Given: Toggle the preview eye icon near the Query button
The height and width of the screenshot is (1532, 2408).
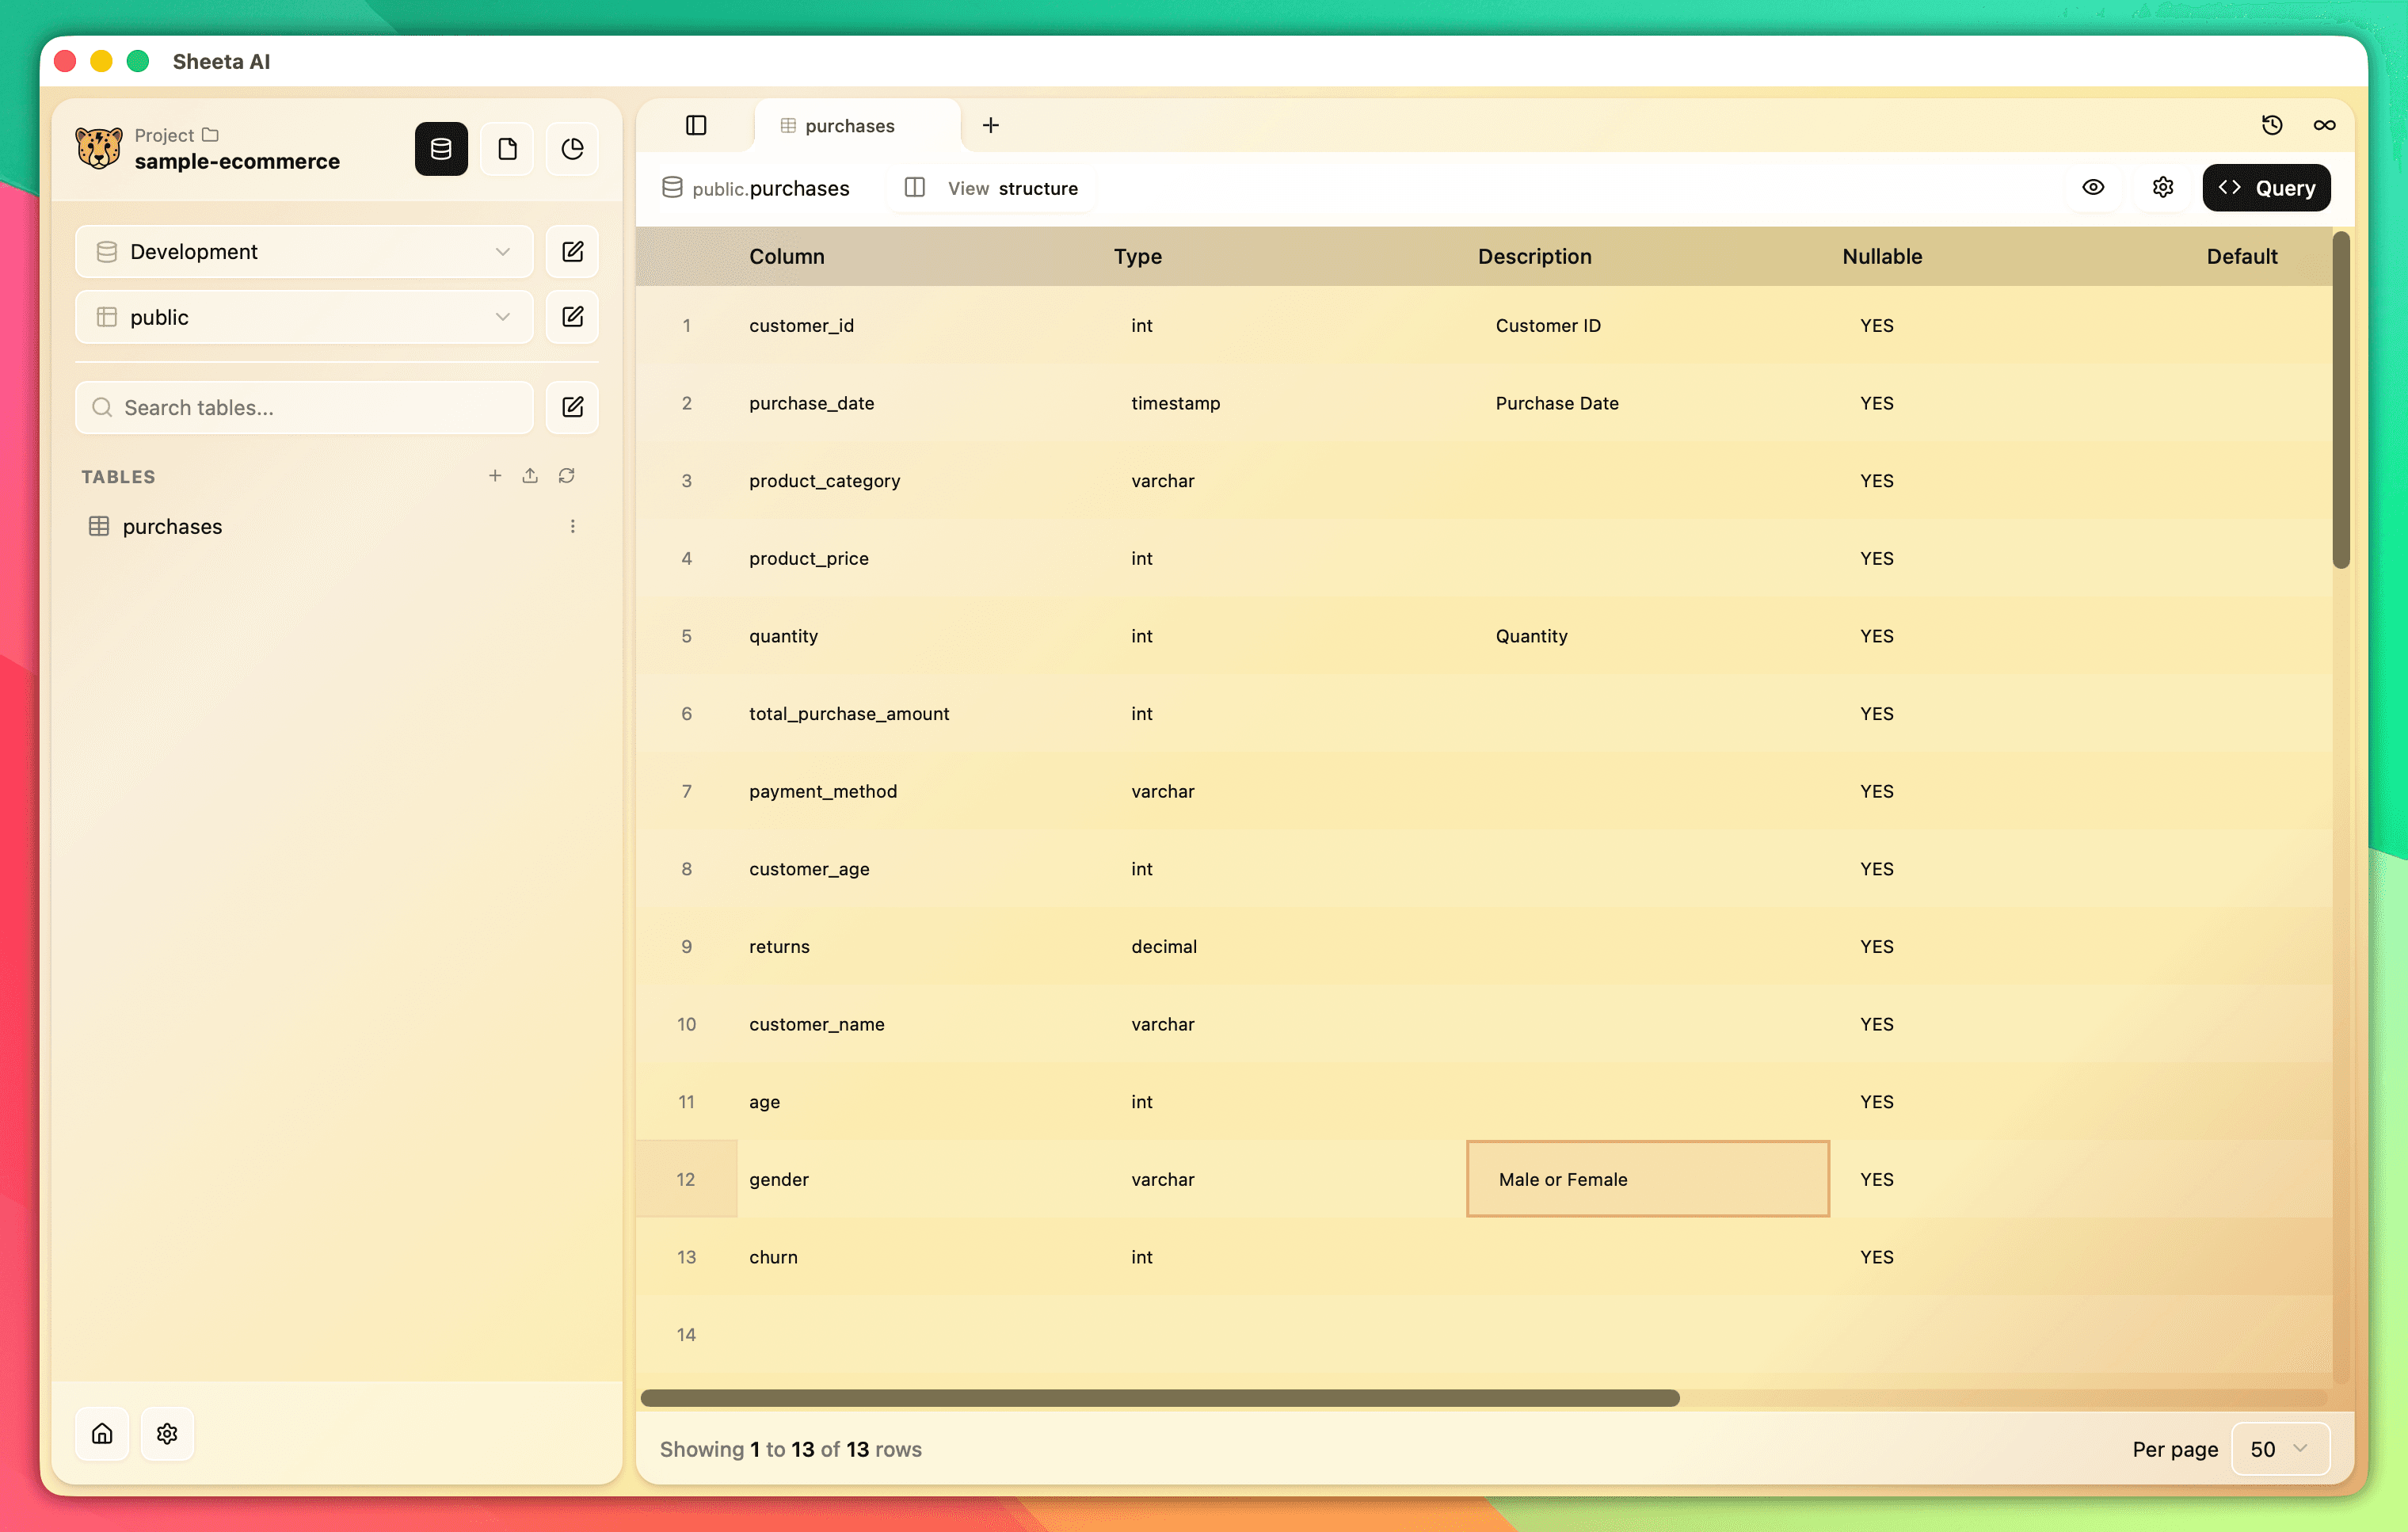Looking at the screenshot, I should [x=2093, y=187].
